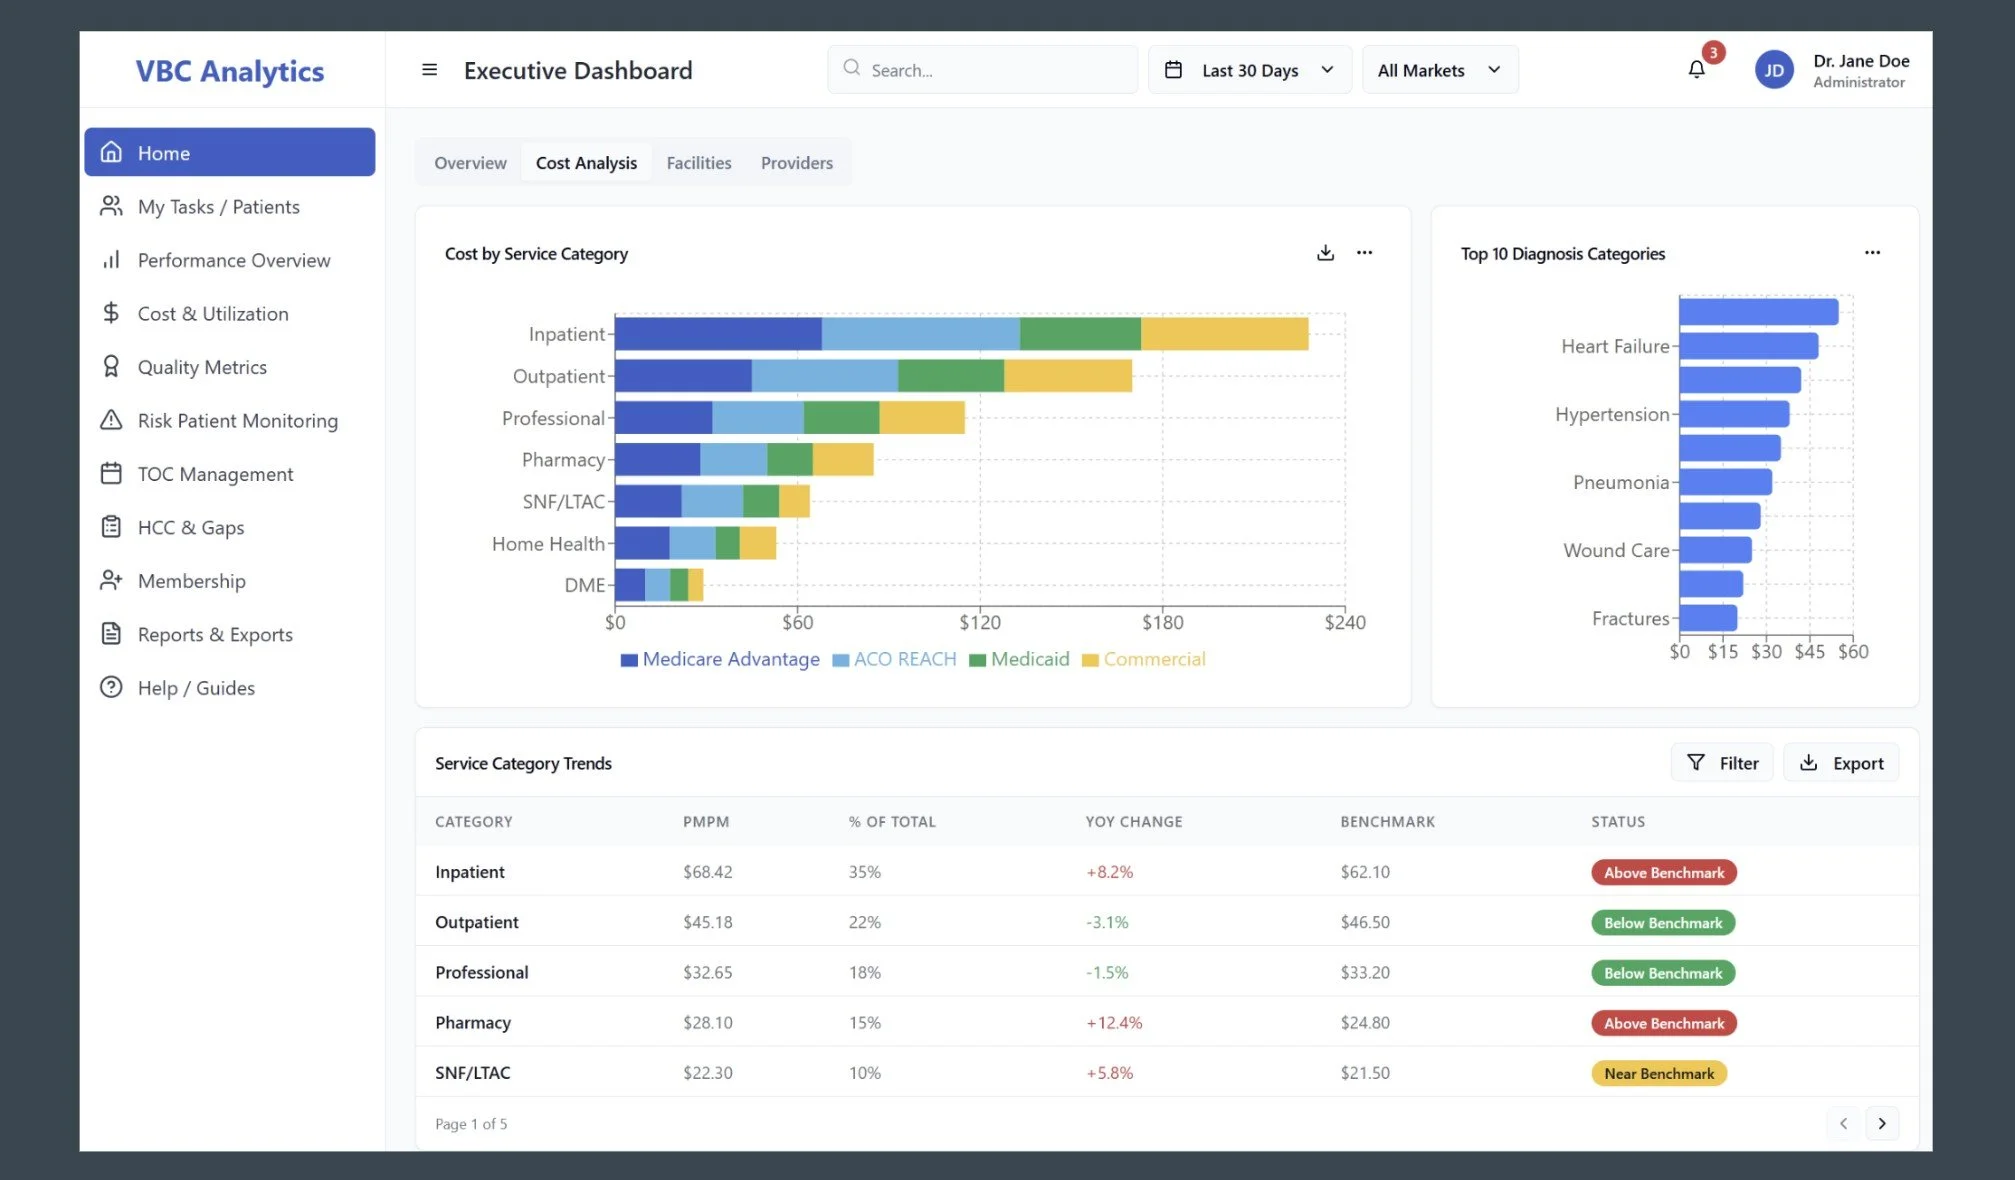Download Cost by Service Category chart
The height and width of the screenshot is (1180, 2015).
tap(1325, 253)
